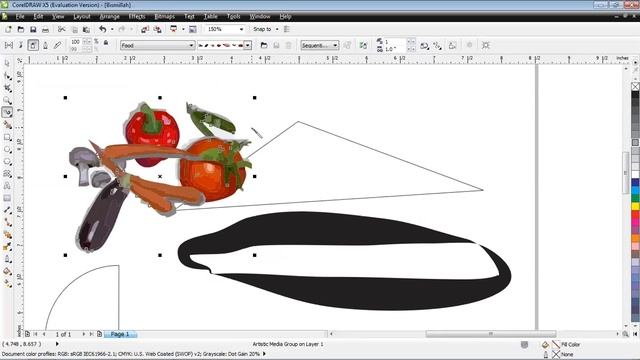Open the Arrange menu
Viewport: 640px width, 360px height.
tap(109, 16)
